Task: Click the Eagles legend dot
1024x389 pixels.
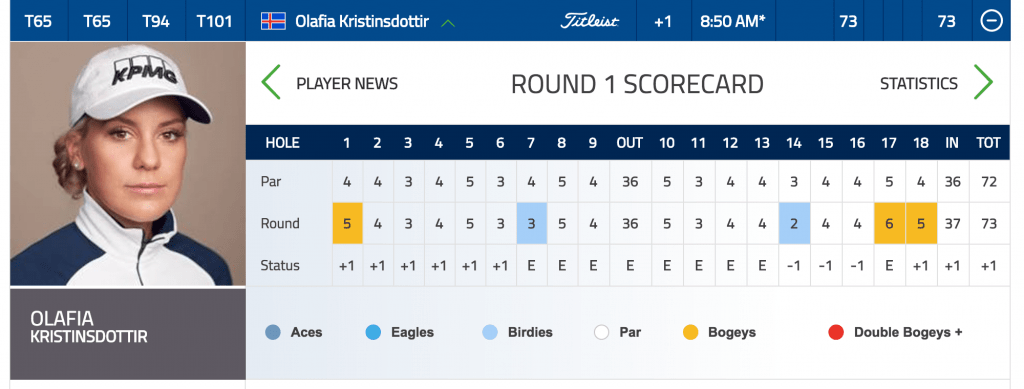Action: coord(373,333)
